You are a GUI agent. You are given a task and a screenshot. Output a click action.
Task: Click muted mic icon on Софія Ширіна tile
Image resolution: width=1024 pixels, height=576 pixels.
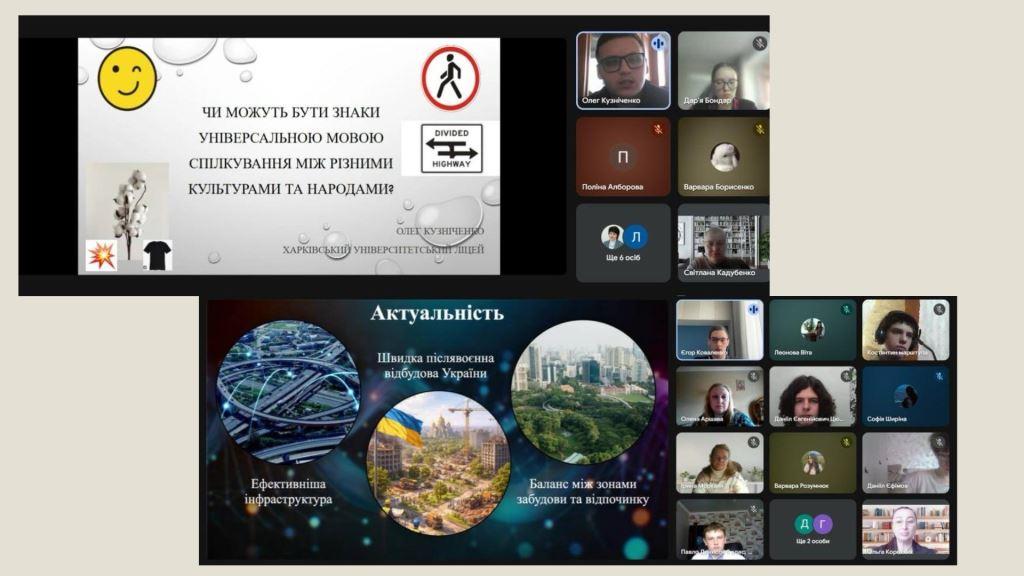click(x=939, y=376)
